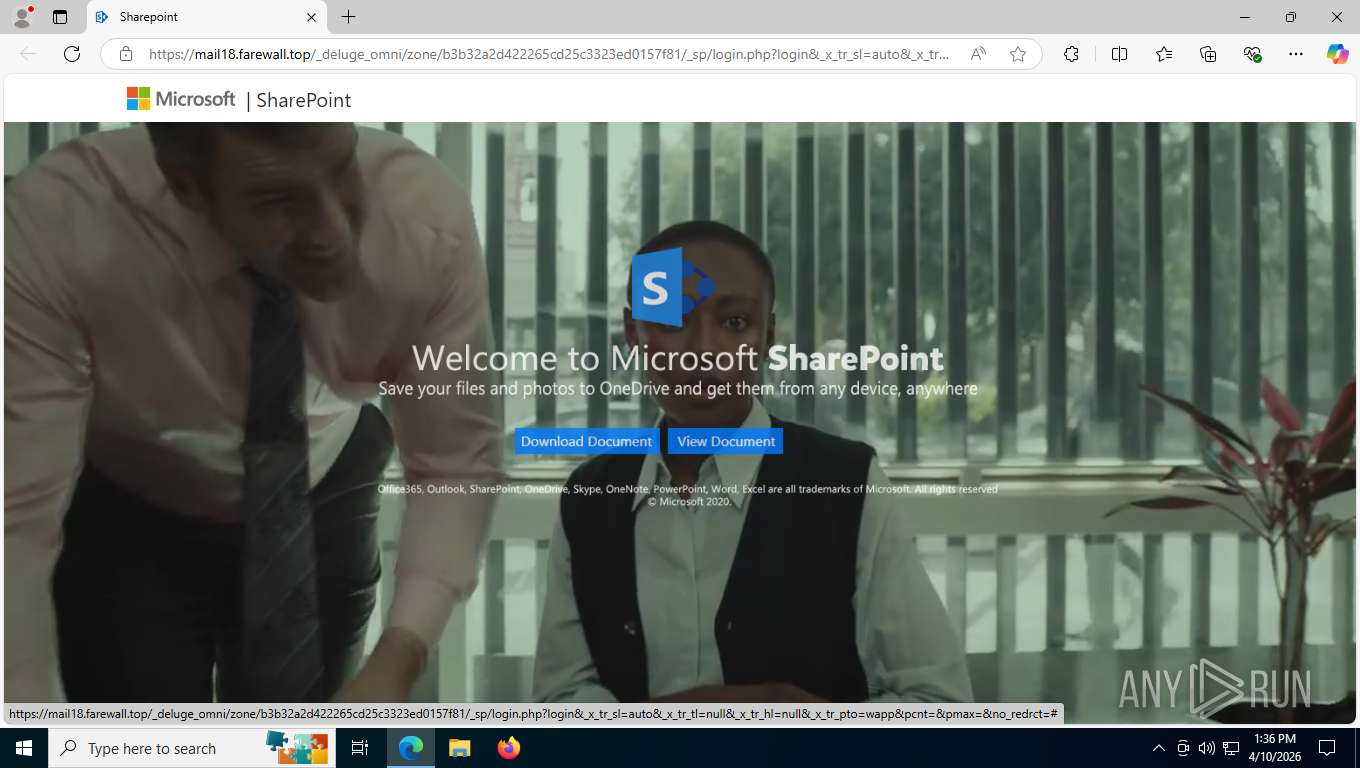This screenshot has height=768, width=1360.
Task: Open the volume control tray icon
Action: coord(1207,748)
